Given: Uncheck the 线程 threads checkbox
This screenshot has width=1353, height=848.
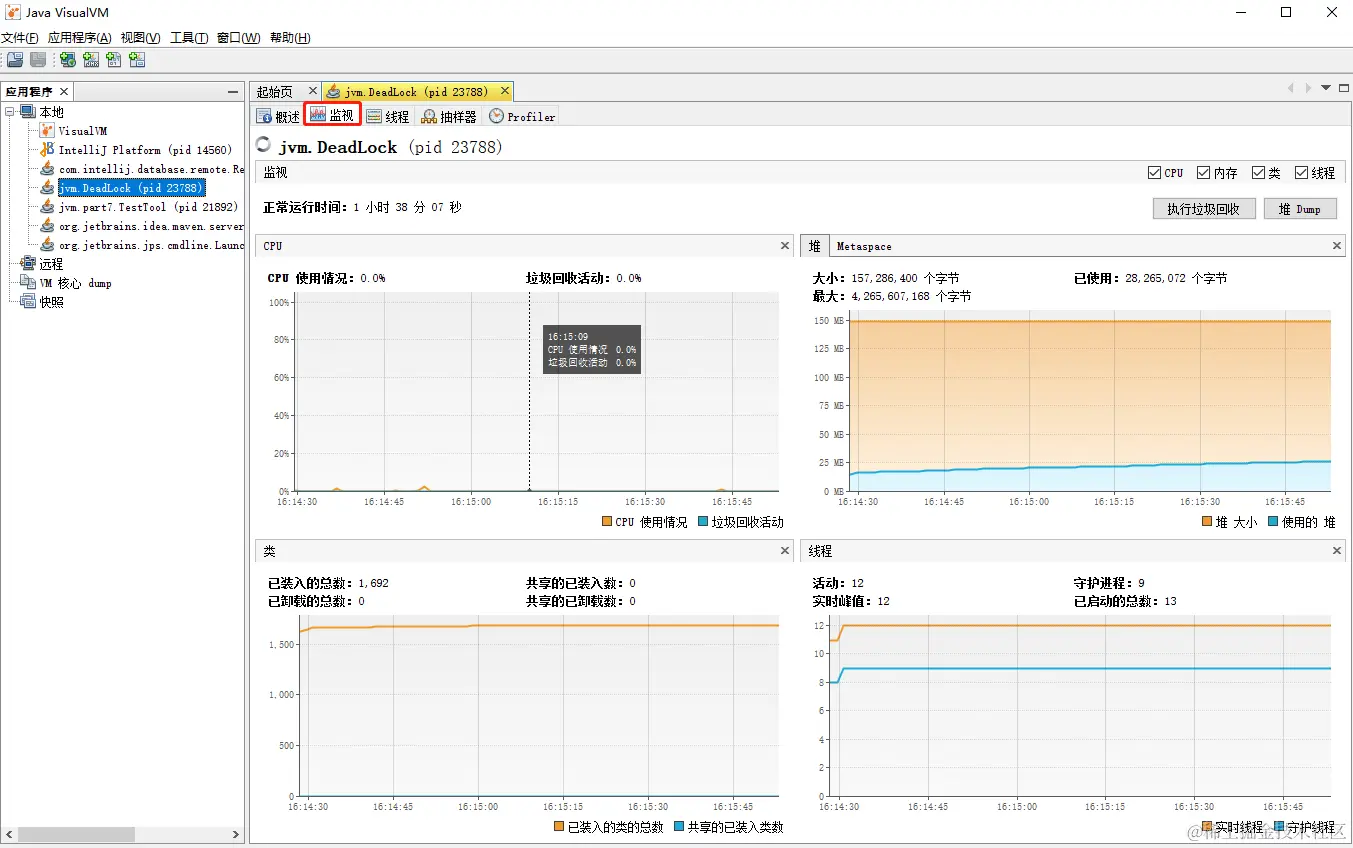Looking at the screenshot, I should point(1301,173).
